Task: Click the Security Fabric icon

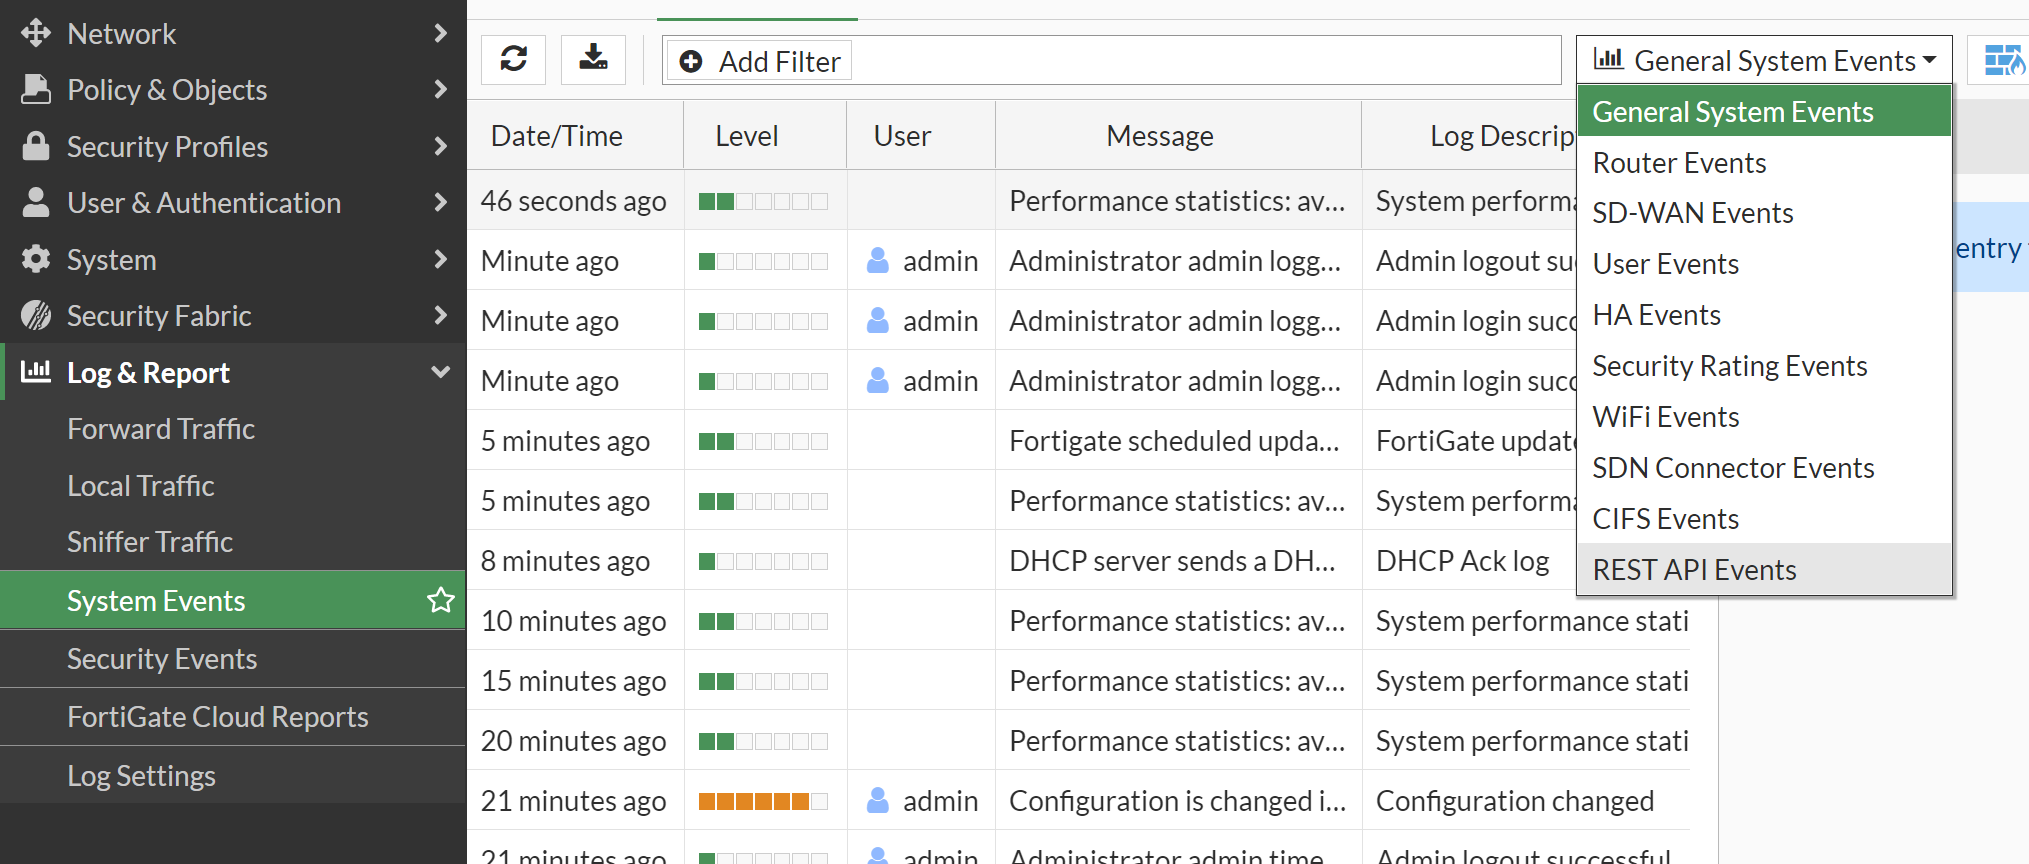Action: [36, 316]
